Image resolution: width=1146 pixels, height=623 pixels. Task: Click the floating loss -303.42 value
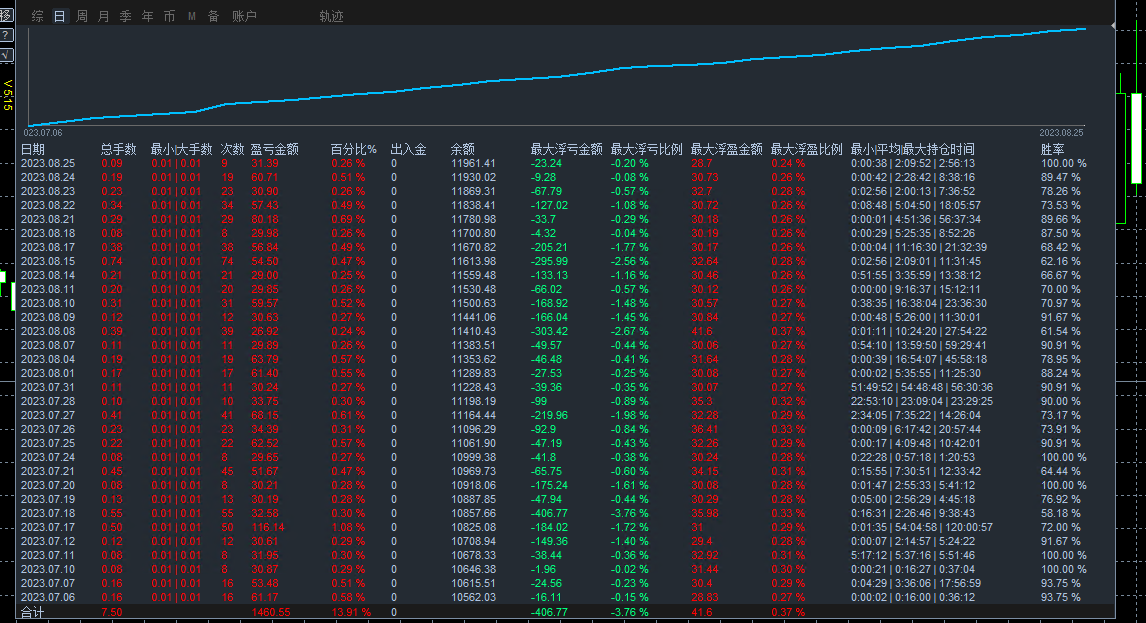(549, 331)
